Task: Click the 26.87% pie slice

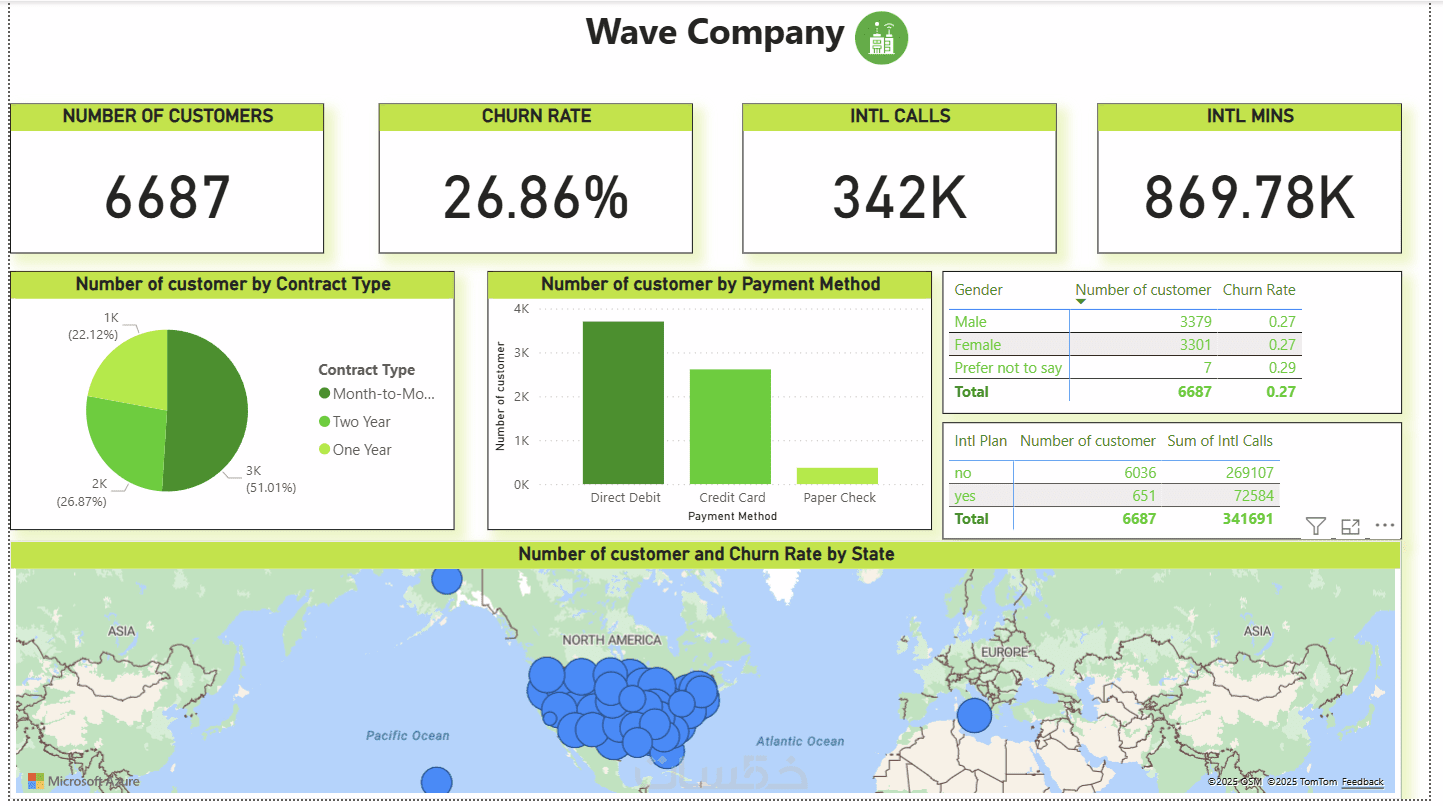Action: pyautogui.click(x=124, y=442)
